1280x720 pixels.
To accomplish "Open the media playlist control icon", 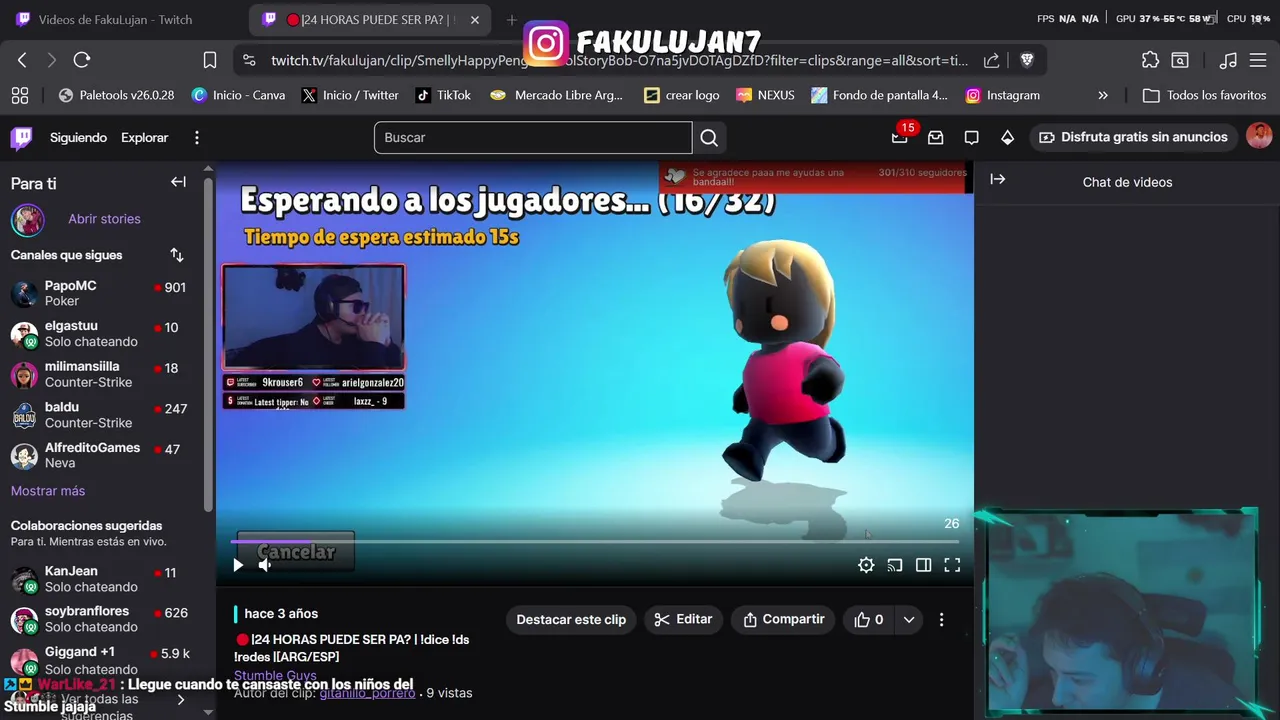I will (1228, 60).
